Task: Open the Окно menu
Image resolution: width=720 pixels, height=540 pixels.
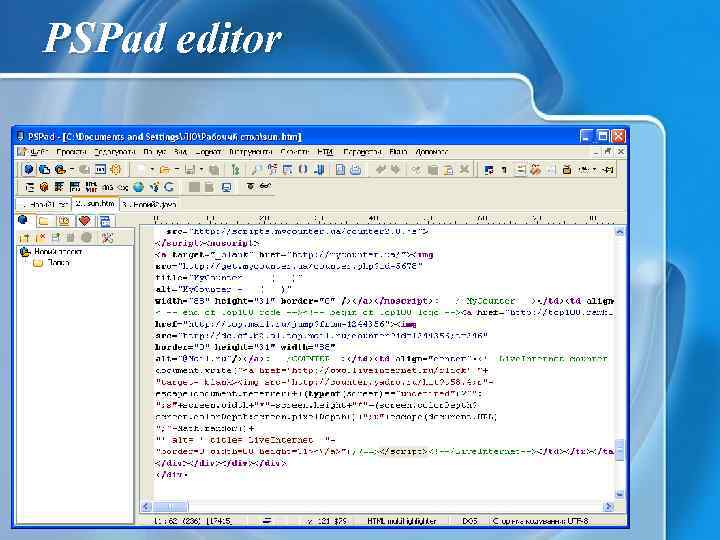Action: click(x=398, y=152)
